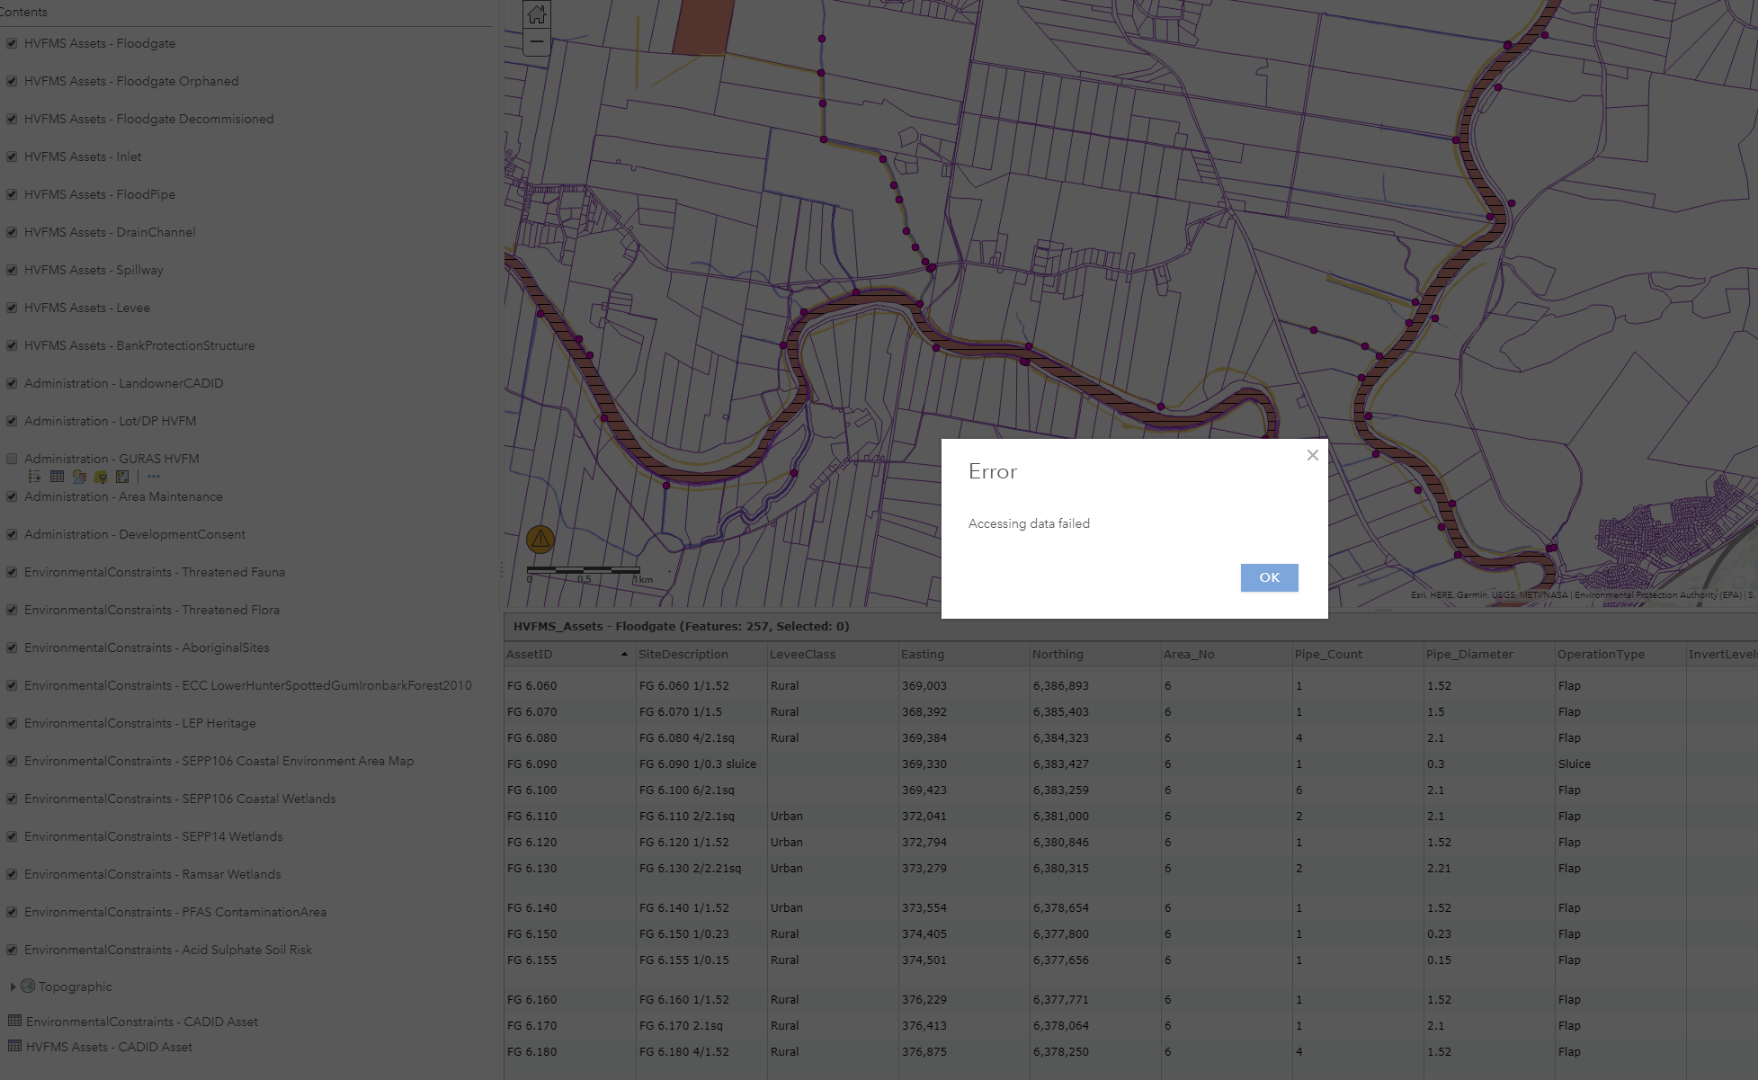Open EnvironmentalConstraints - CADID Asset table icon

15,1021
